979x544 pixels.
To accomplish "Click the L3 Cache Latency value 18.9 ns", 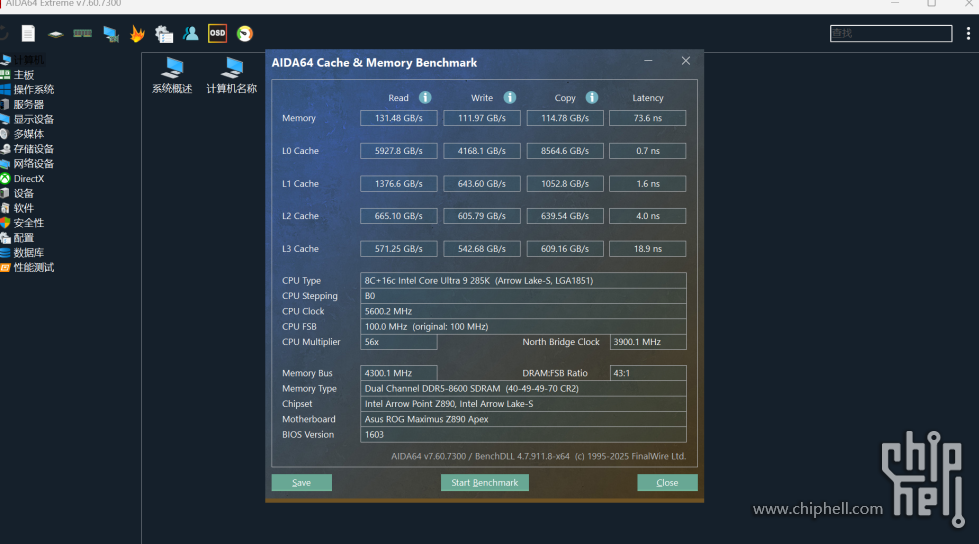I will (647, 249).
